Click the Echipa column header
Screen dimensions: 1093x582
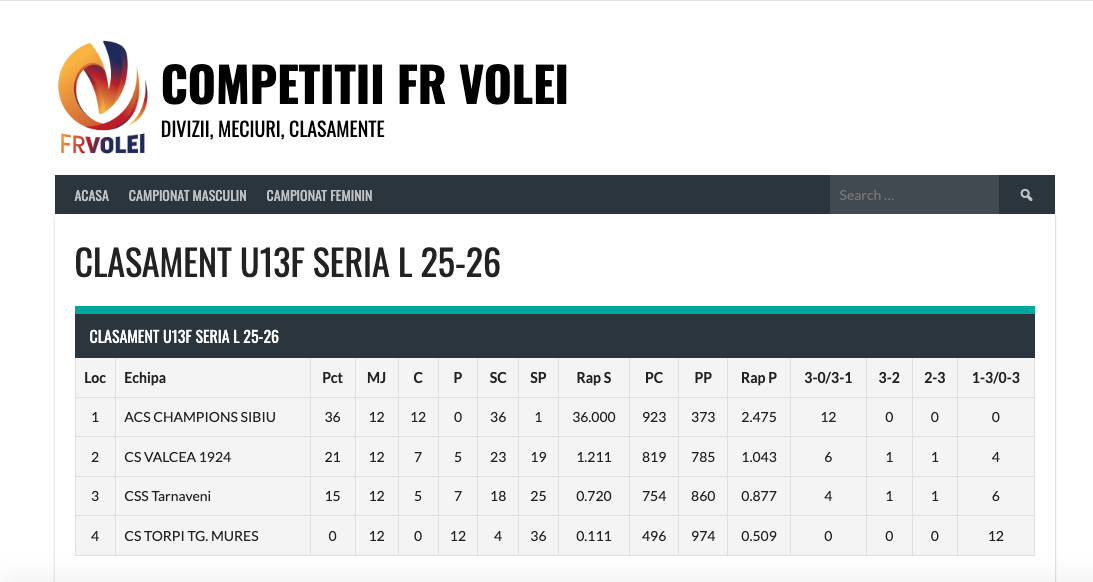[145, 378]
